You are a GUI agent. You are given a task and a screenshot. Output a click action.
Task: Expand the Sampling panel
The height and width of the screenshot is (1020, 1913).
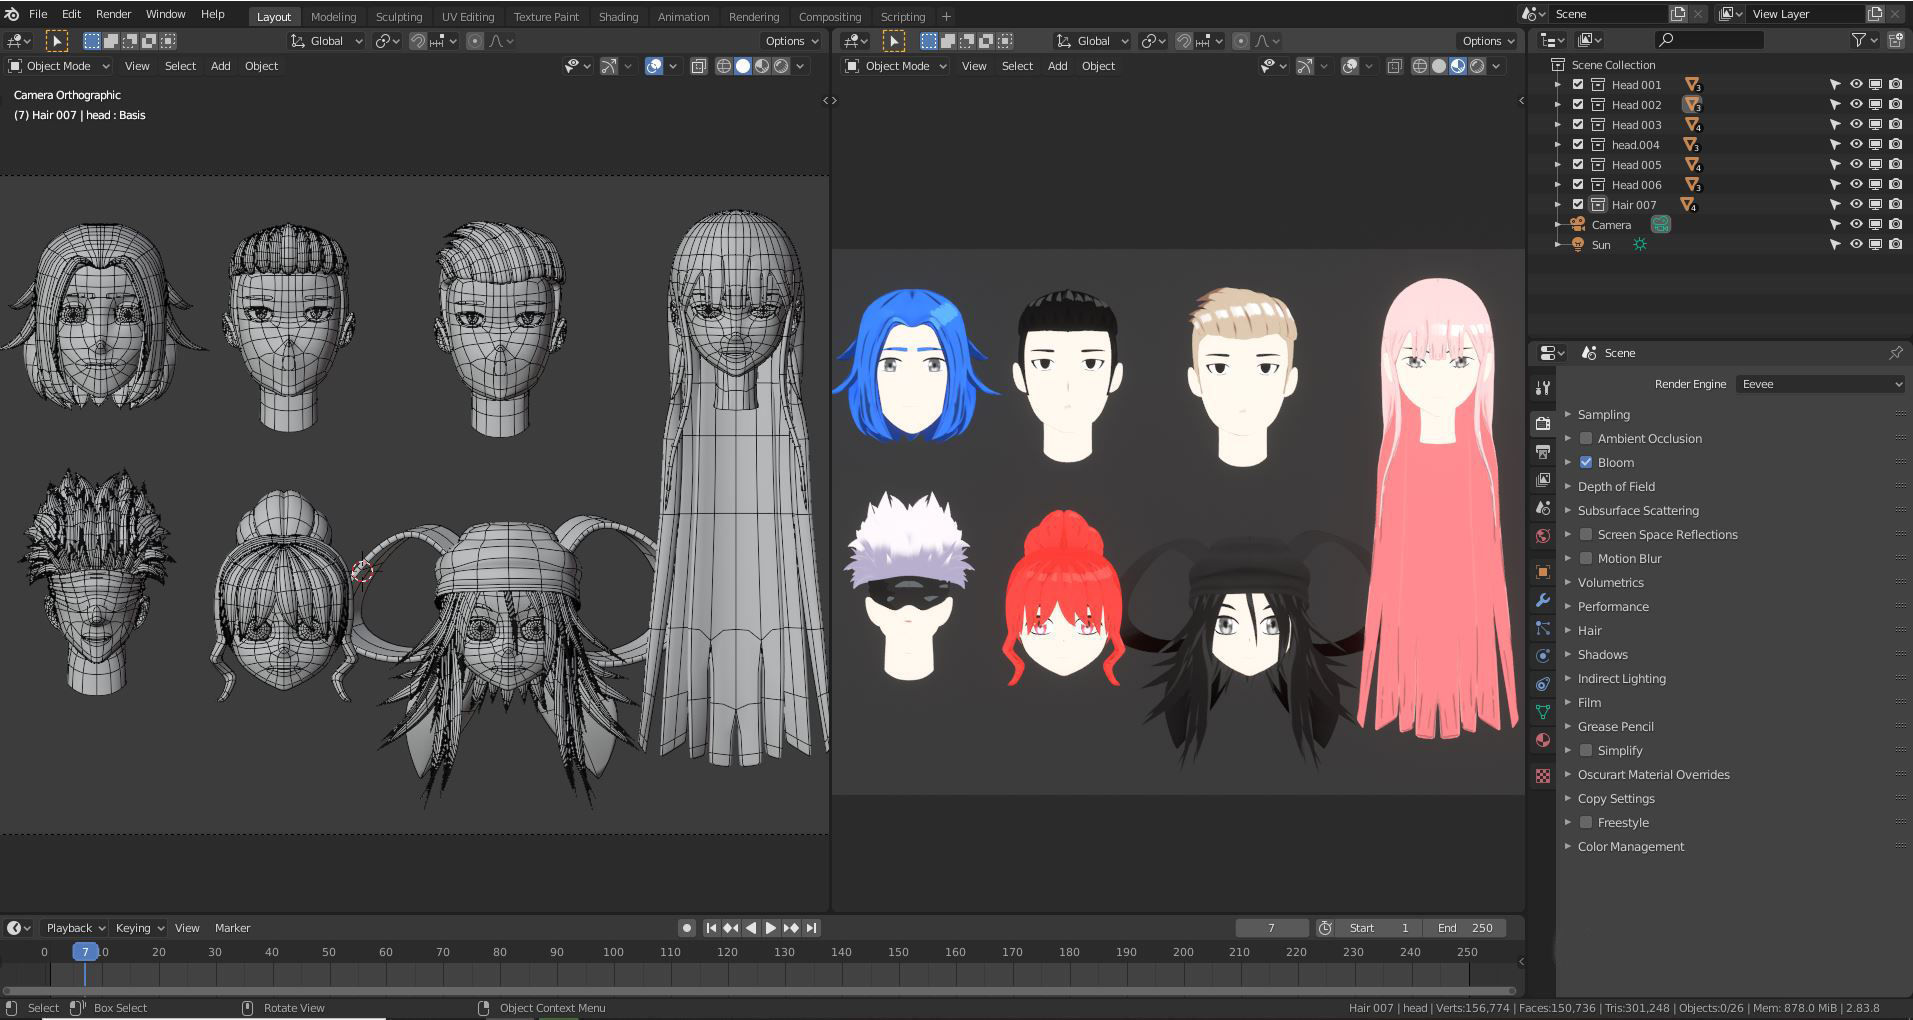(1603, 415)
